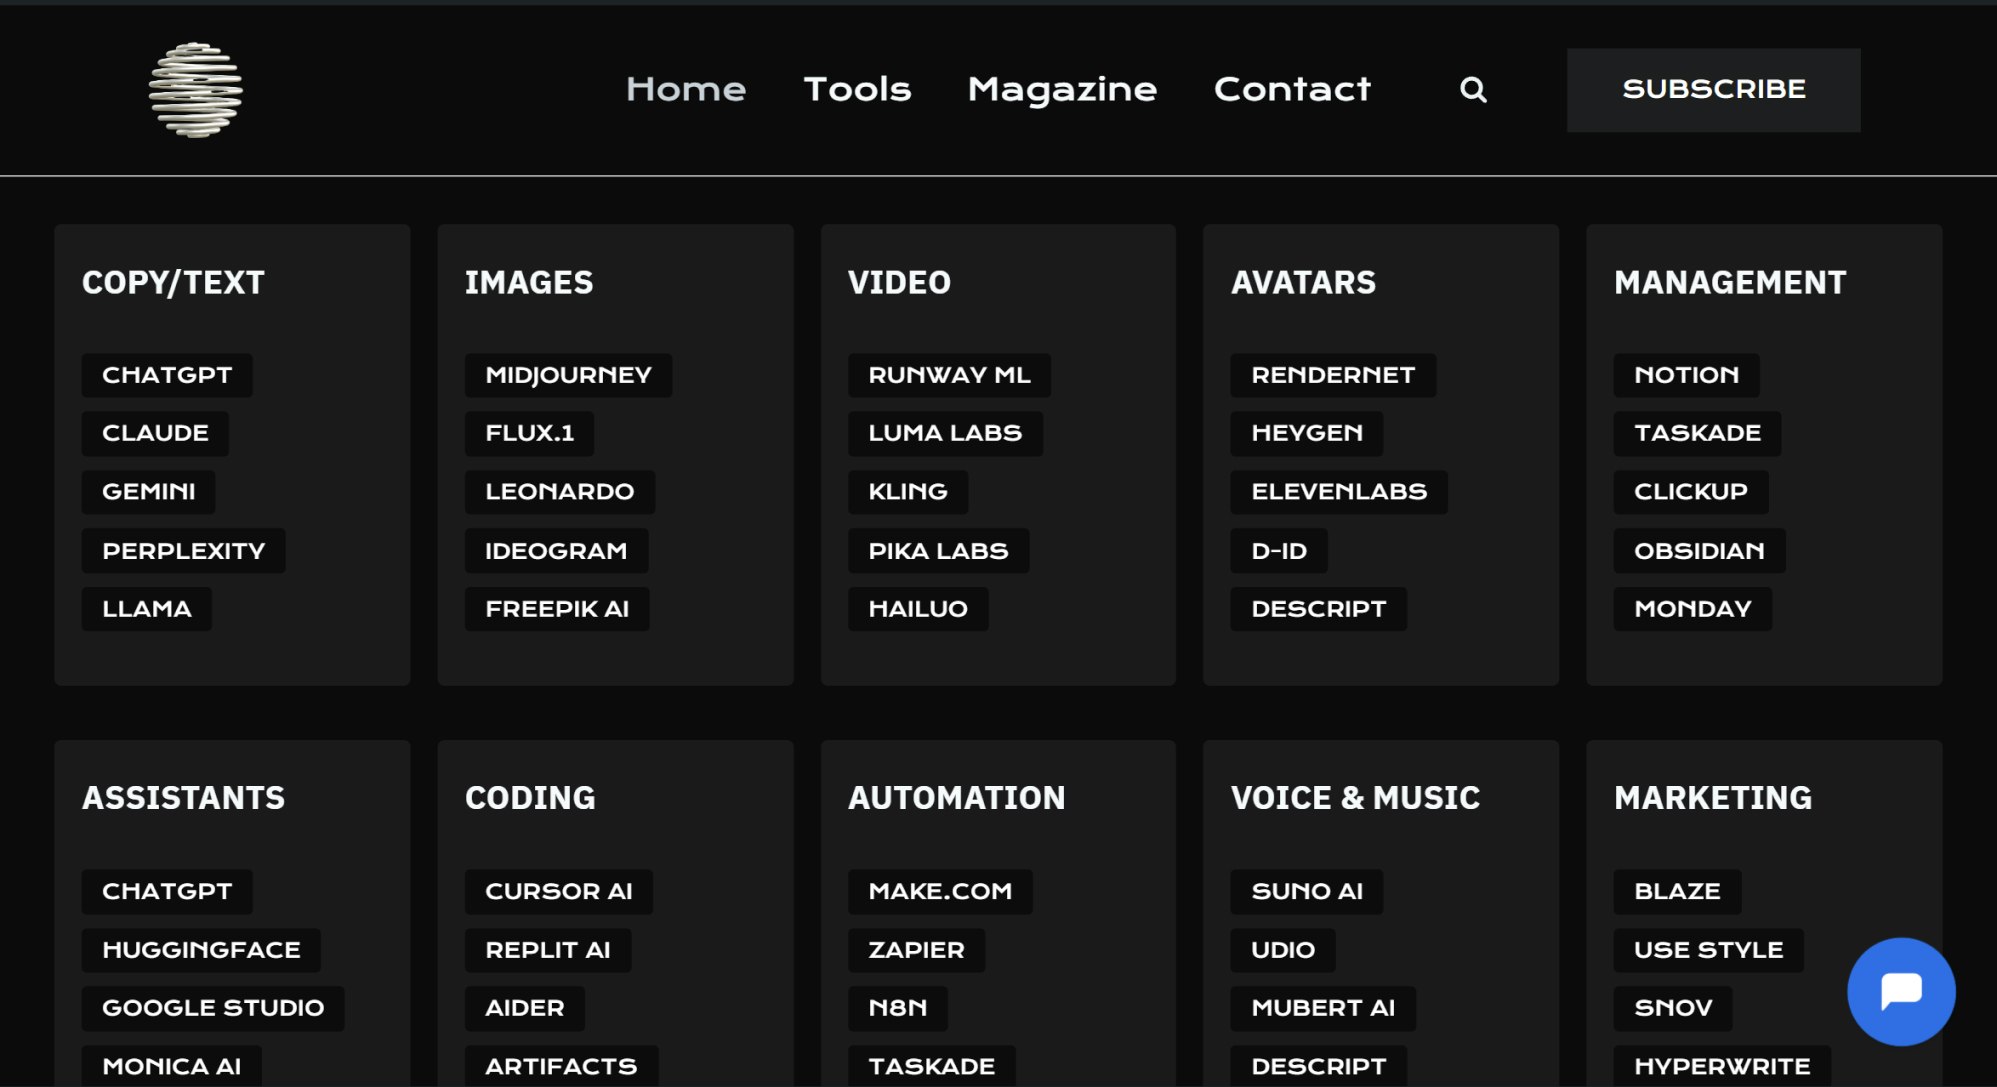The height and width of the screenshot is (1087, 1997).
Task: Open the Tools menu item
Action: [857, 90]
